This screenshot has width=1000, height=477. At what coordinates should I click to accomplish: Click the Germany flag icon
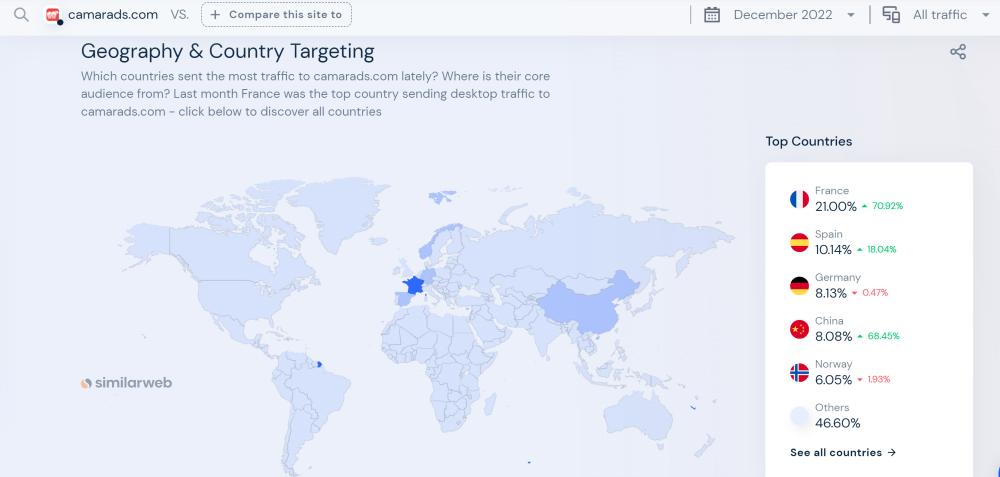[799, 286]
